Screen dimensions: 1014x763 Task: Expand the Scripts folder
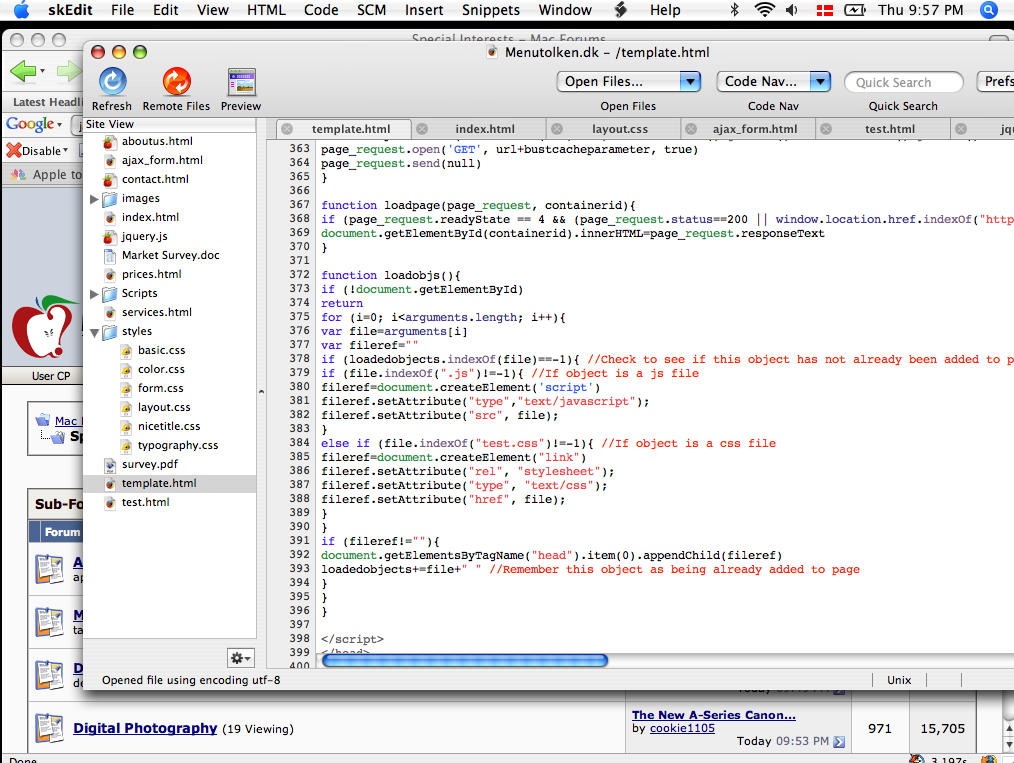[94, 294]
